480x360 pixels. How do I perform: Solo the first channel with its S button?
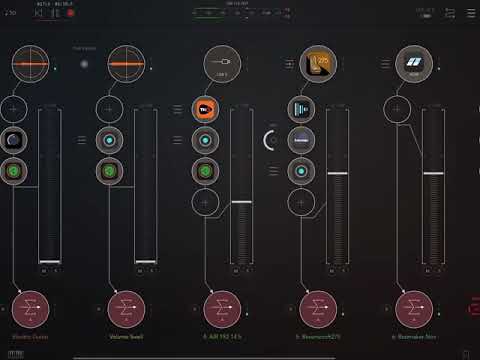[x=56, y=271]
